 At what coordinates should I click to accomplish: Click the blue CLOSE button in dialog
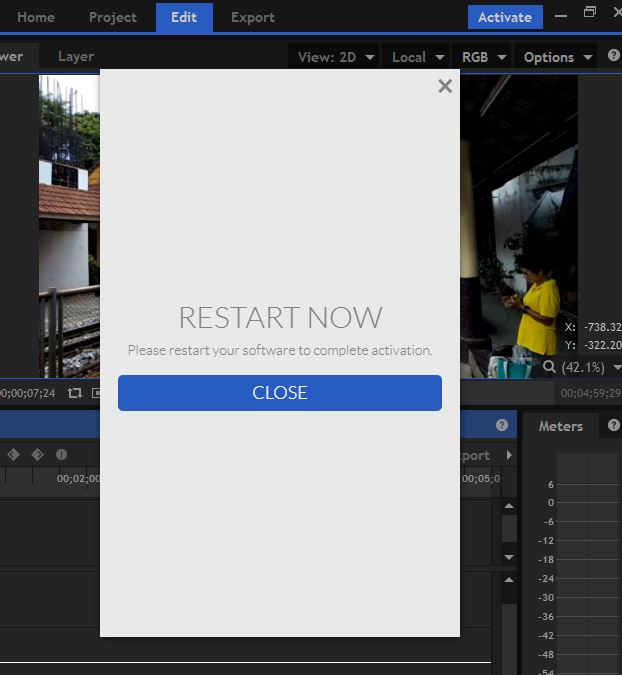click(280, 393)
